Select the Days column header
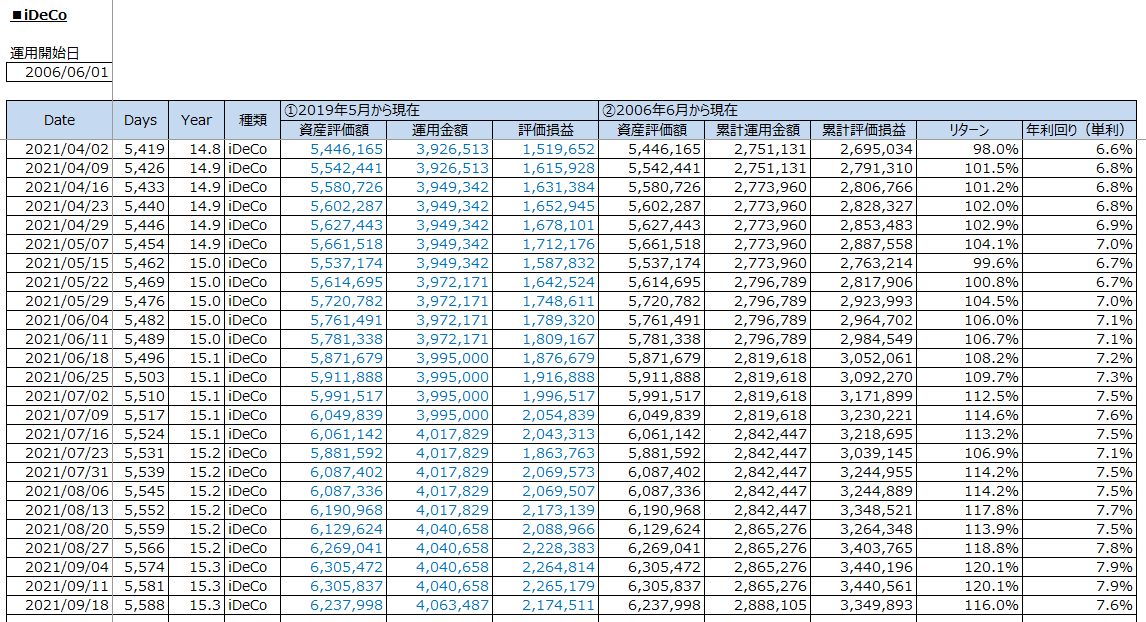Image resolution: width=1146 pixels, height=622 pixels. click(x=140, y=120)
